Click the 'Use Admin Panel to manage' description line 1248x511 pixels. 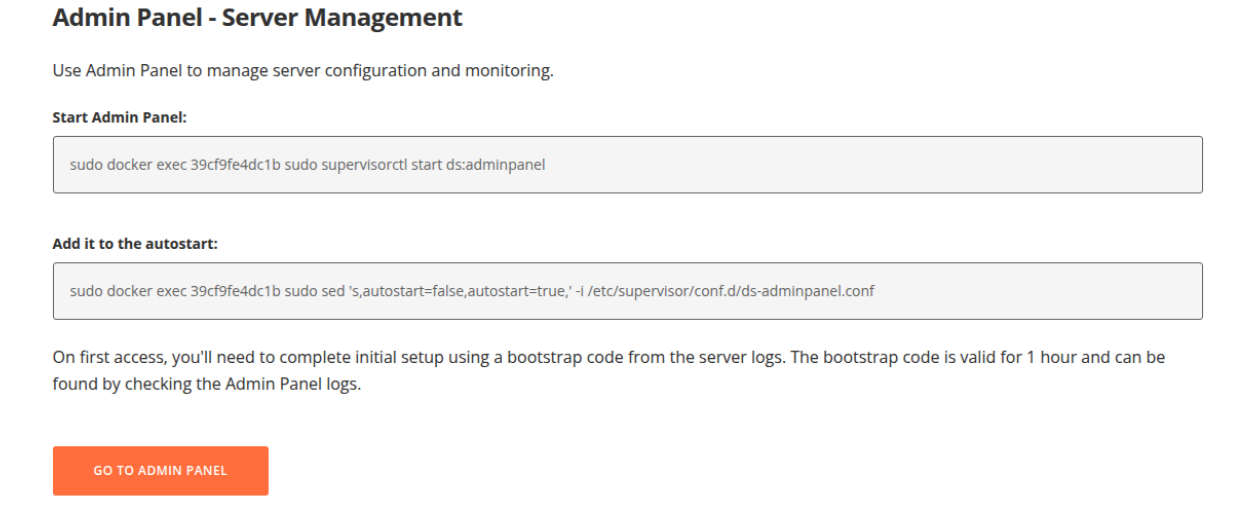(303, 71)
